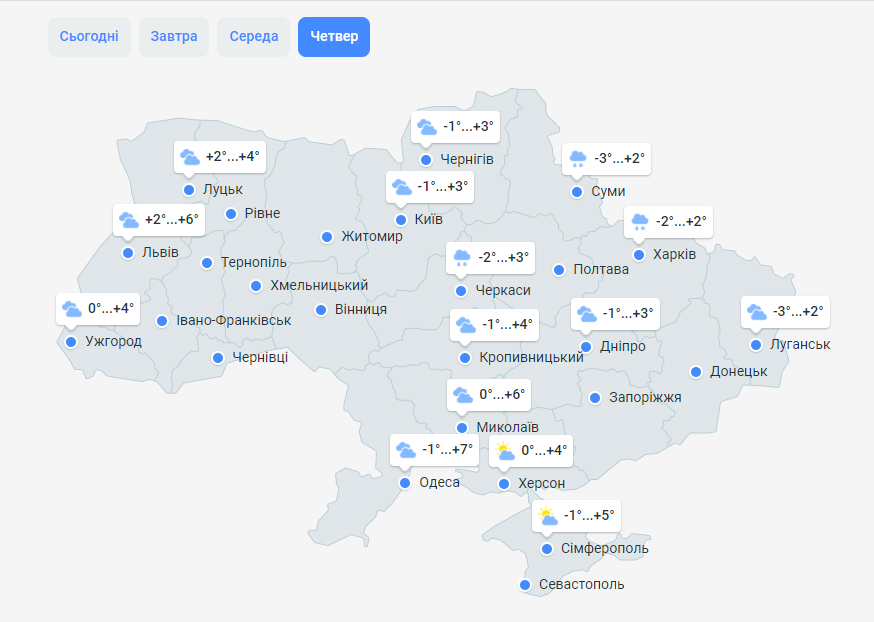Click the Миколаїв temperature 0°...+6°
The height and width of the screenshot is (622, 874).
(x=502, y=395)
